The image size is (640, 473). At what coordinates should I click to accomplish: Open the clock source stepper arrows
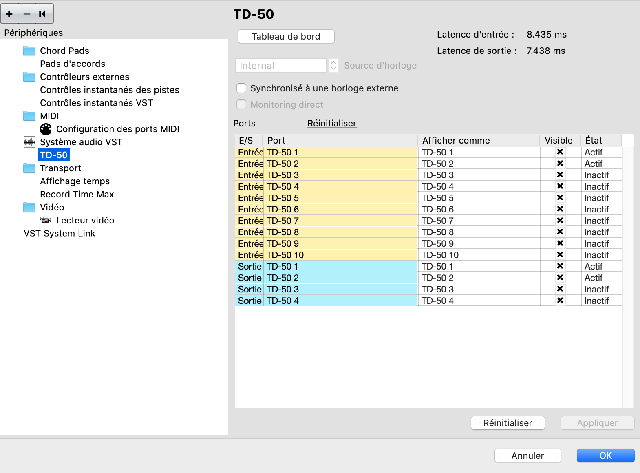pos(333,65)
